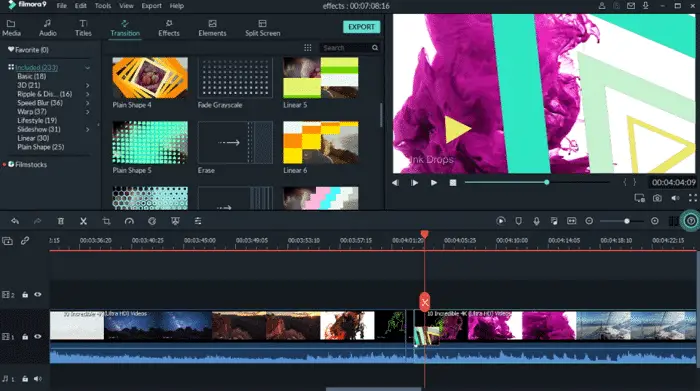Hide video track 1 with eye icon
700x391 pixels.
[38, 337]
